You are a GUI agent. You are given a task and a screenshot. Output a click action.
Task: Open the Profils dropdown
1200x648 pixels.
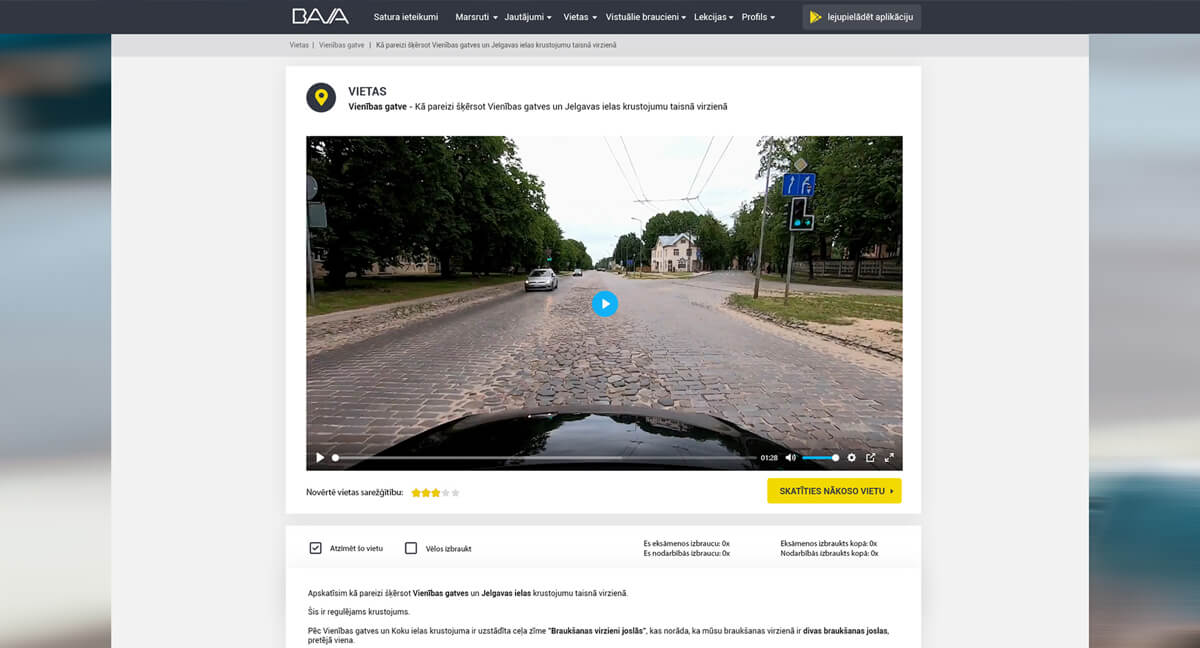point(756,16)
